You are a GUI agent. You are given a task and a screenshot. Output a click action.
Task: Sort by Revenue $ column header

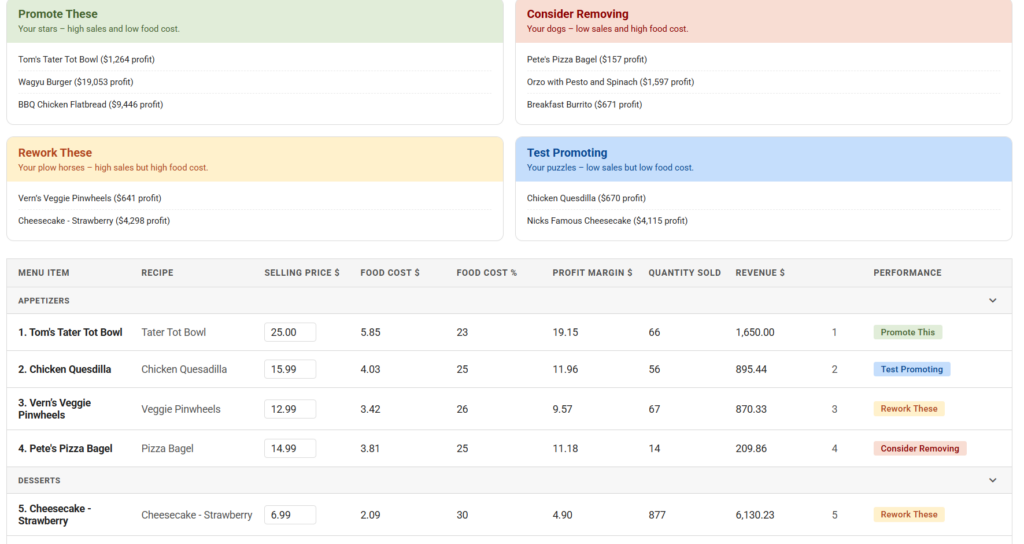point(760,273)
